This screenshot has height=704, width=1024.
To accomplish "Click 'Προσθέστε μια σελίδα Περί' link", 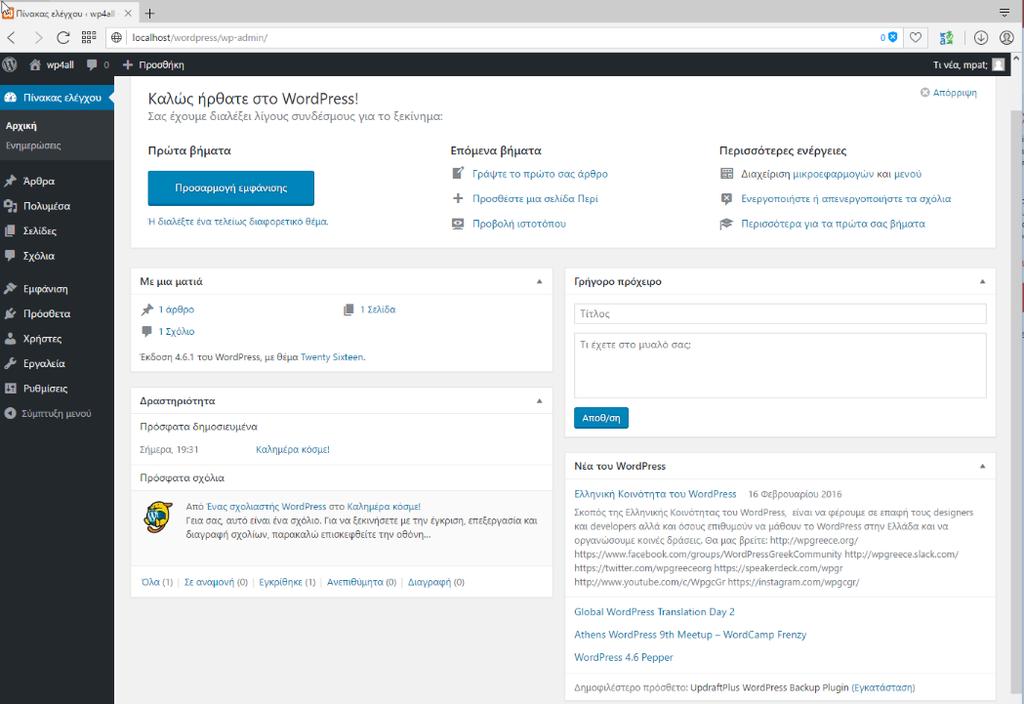I will (x=535, y=199).
